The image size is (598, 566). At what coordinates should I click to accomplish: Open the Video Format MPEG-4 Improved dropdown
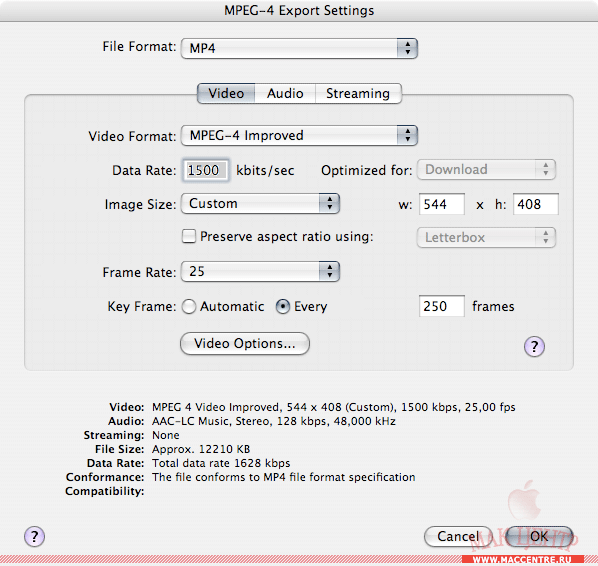tap(299, 135)
